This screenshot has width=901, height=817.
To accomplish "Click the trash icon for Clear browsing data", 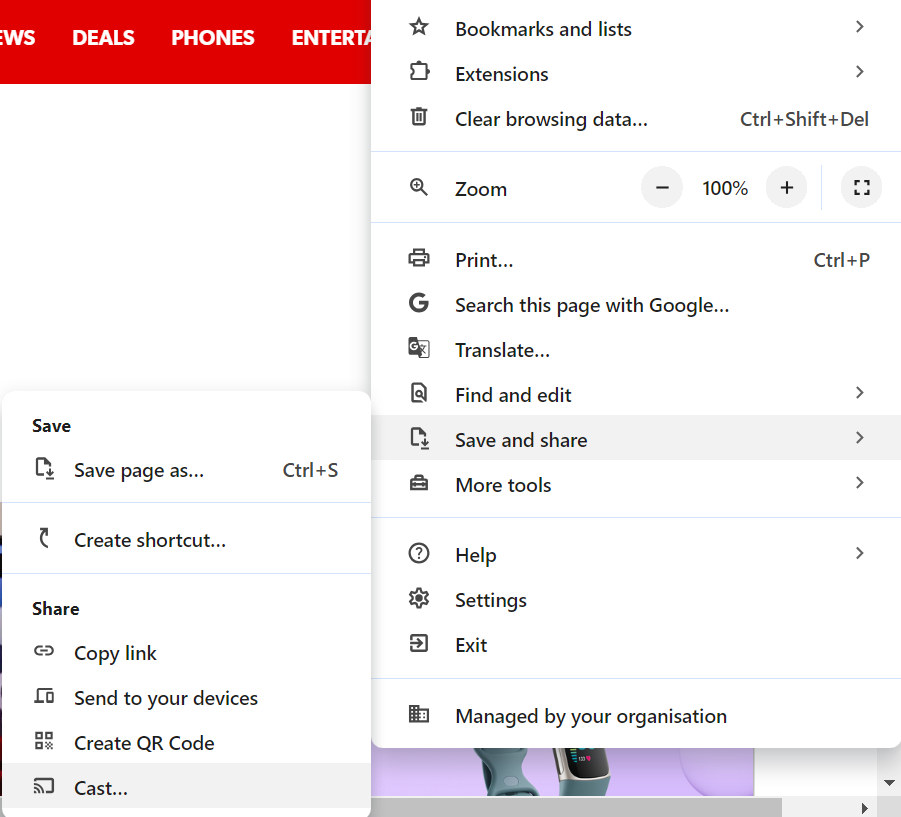I will coord(419,117).
